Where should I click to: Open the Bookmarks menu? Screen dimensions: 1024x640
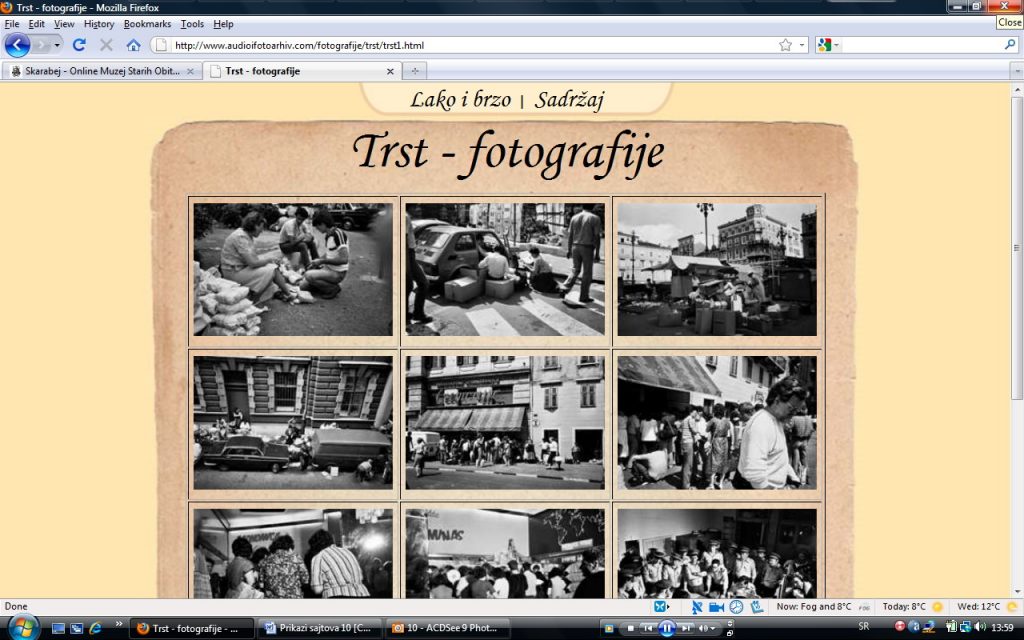pyautogui.click(x=147, y=24)
